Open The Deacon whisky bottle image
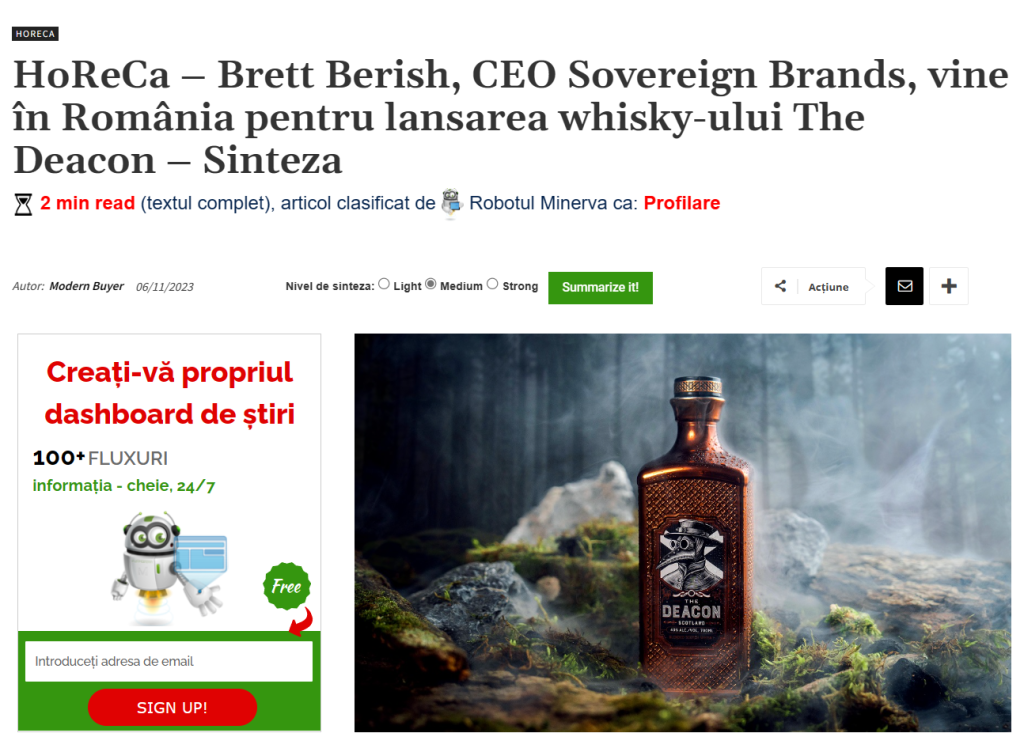 coord(682,533)
